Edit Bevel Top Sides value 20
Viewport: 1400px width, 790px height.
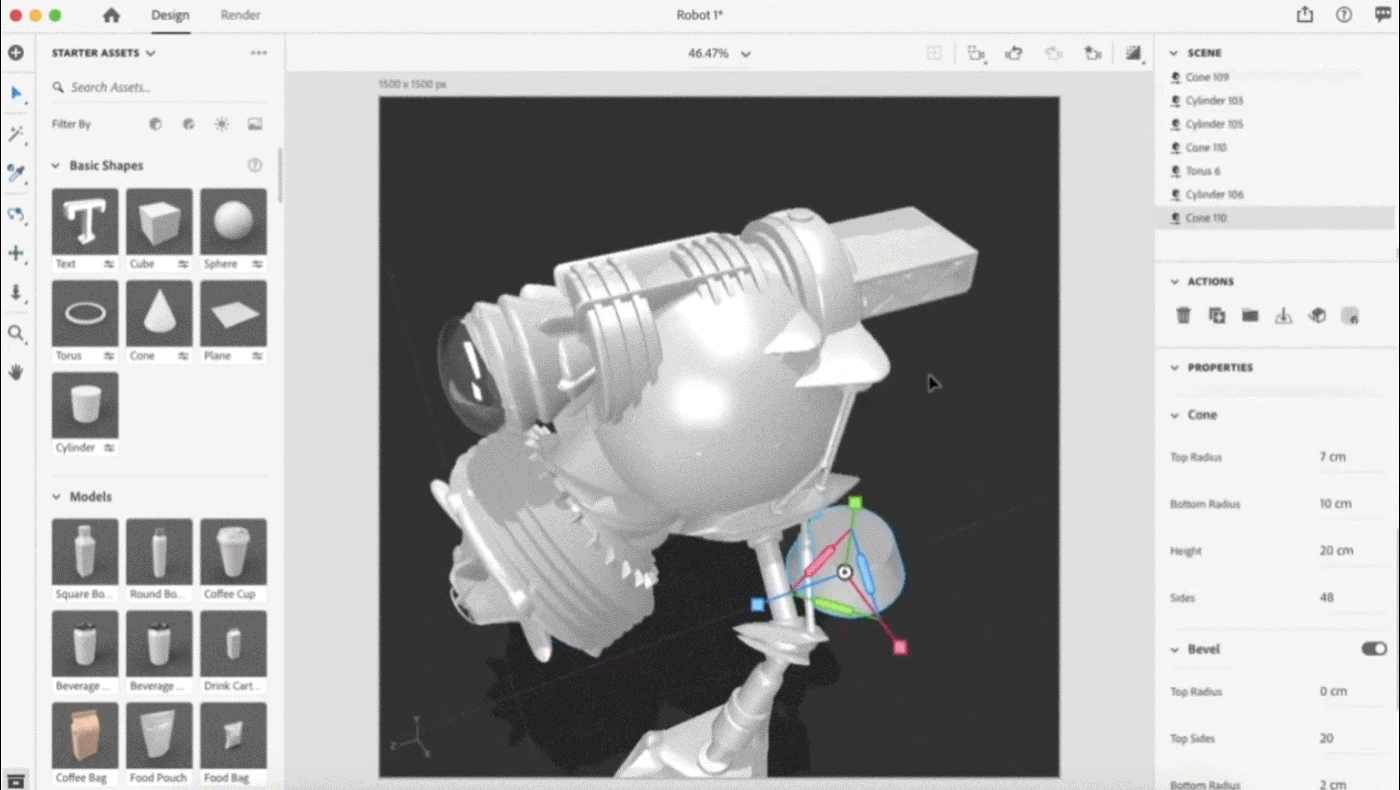[1327, 739]
